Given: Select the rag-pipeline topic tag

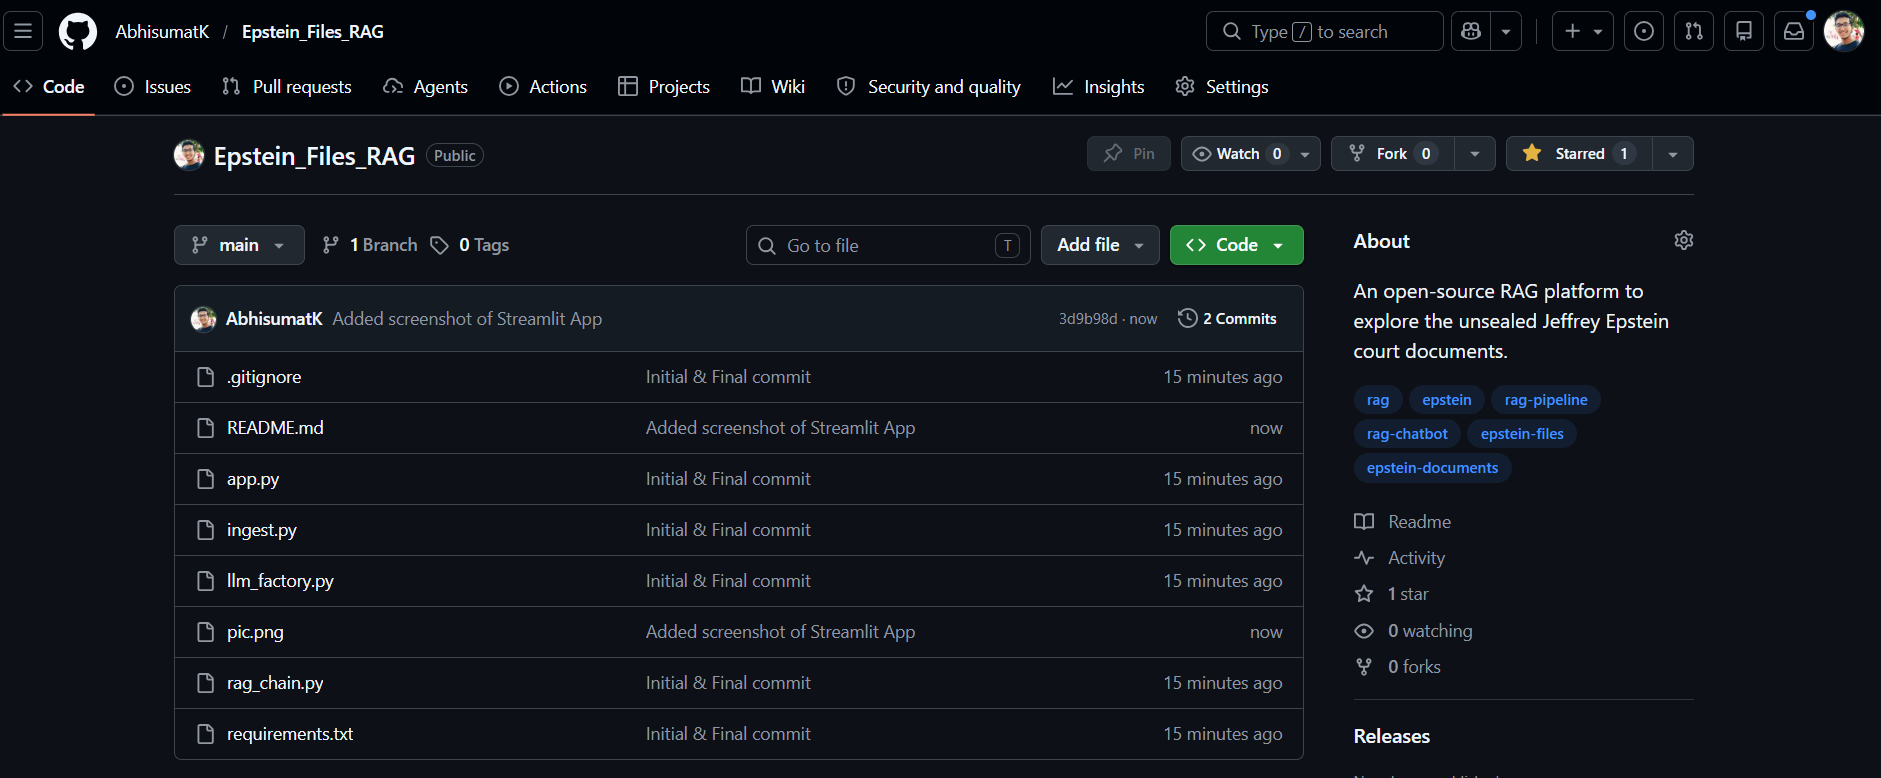Looking at the screenshot, I should click(1546, 400).
